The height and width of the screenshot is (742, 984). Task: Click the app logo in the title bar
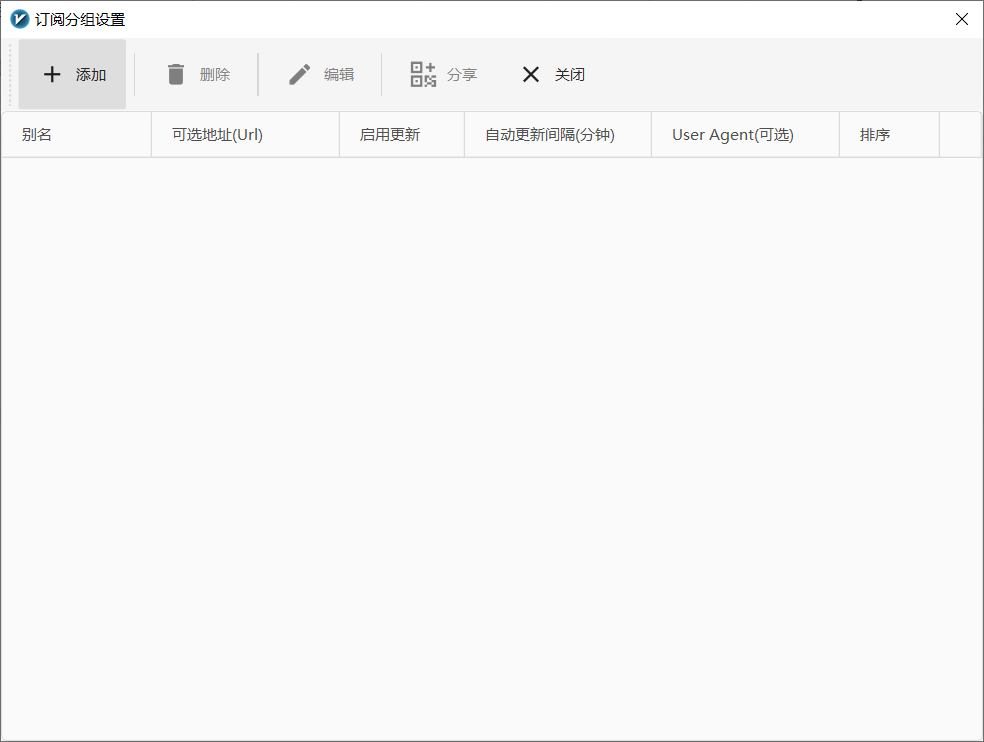pos(18,18)
